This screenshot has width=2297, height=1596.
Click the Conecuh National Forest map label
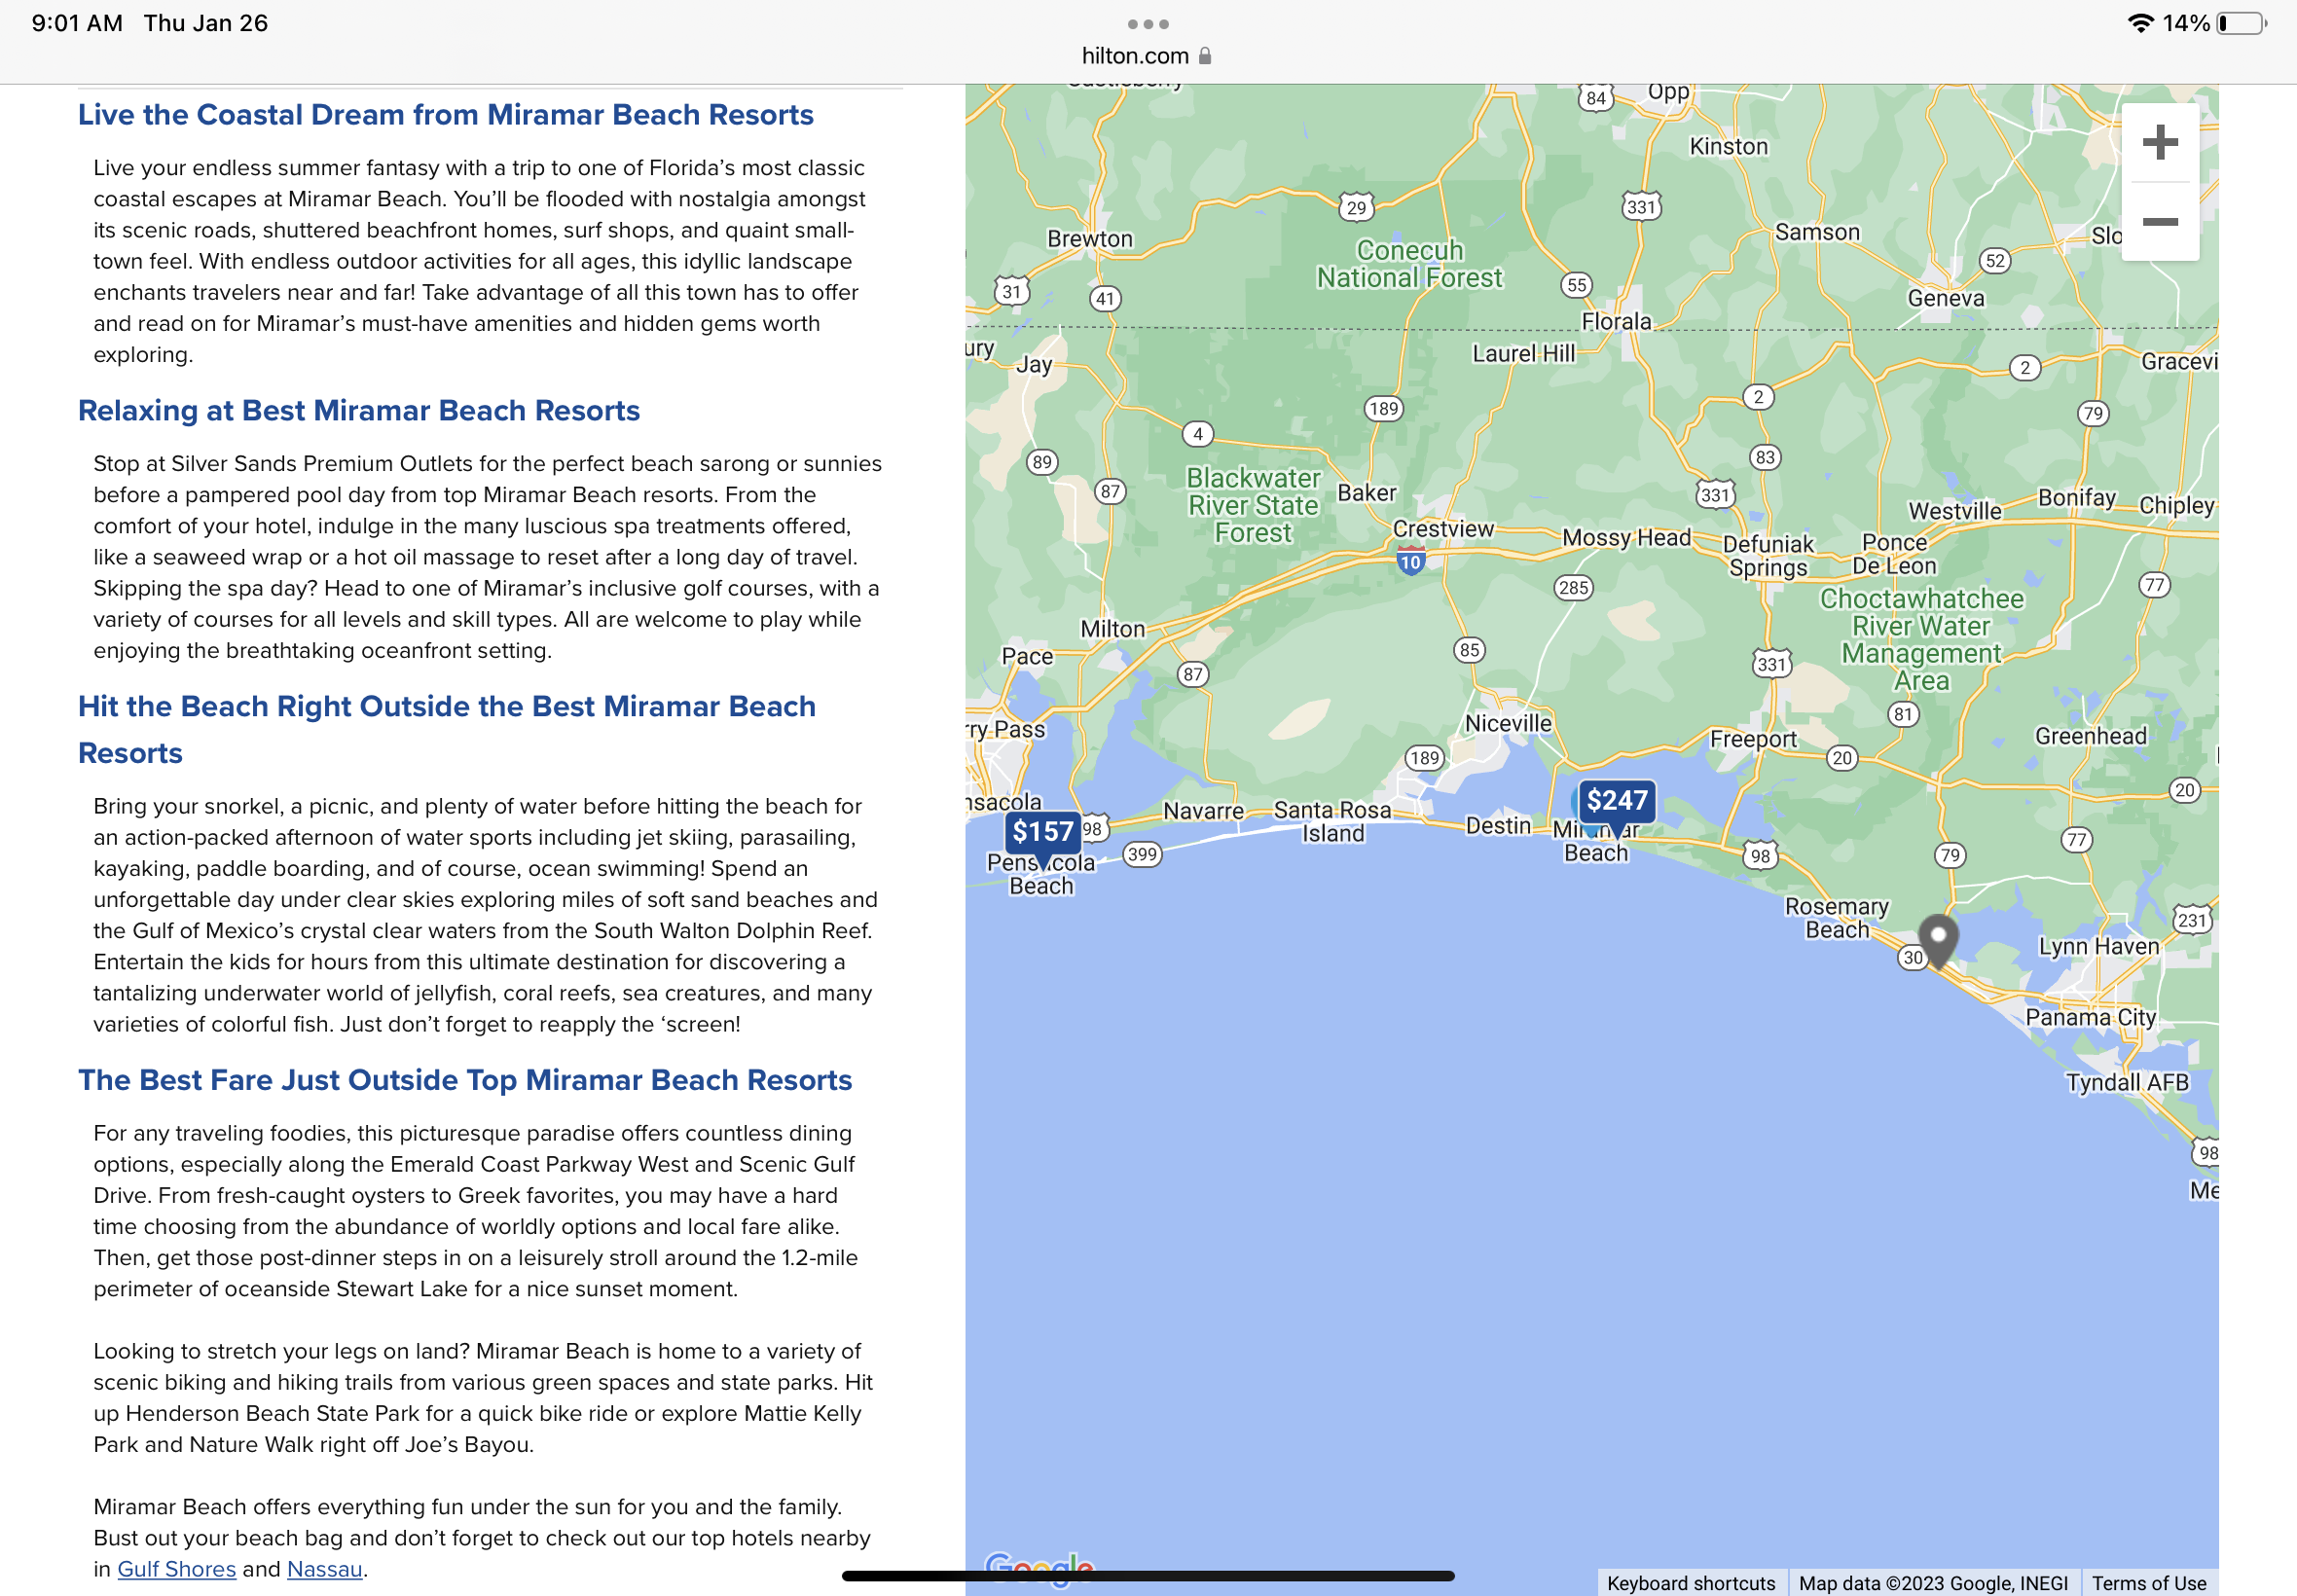1409,264
